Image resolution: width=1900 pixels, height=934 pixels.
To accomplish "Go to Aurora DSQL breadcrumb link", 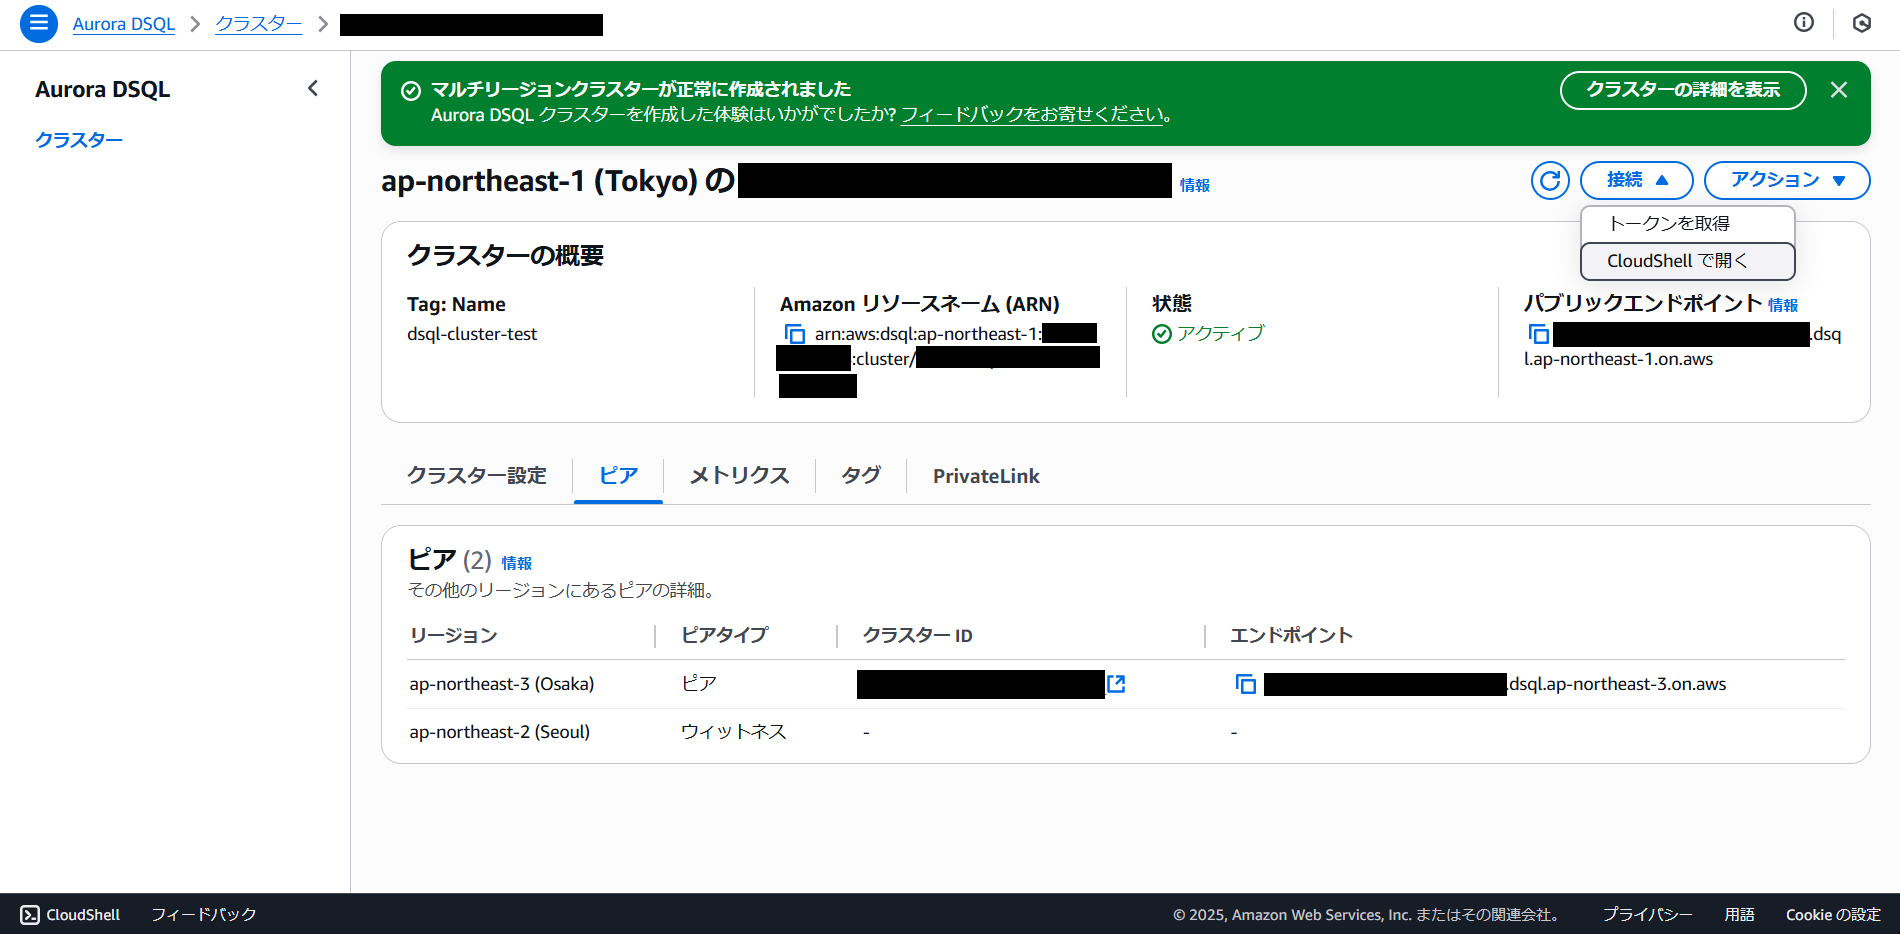I will pyautogui.click(x=124, y=24).
